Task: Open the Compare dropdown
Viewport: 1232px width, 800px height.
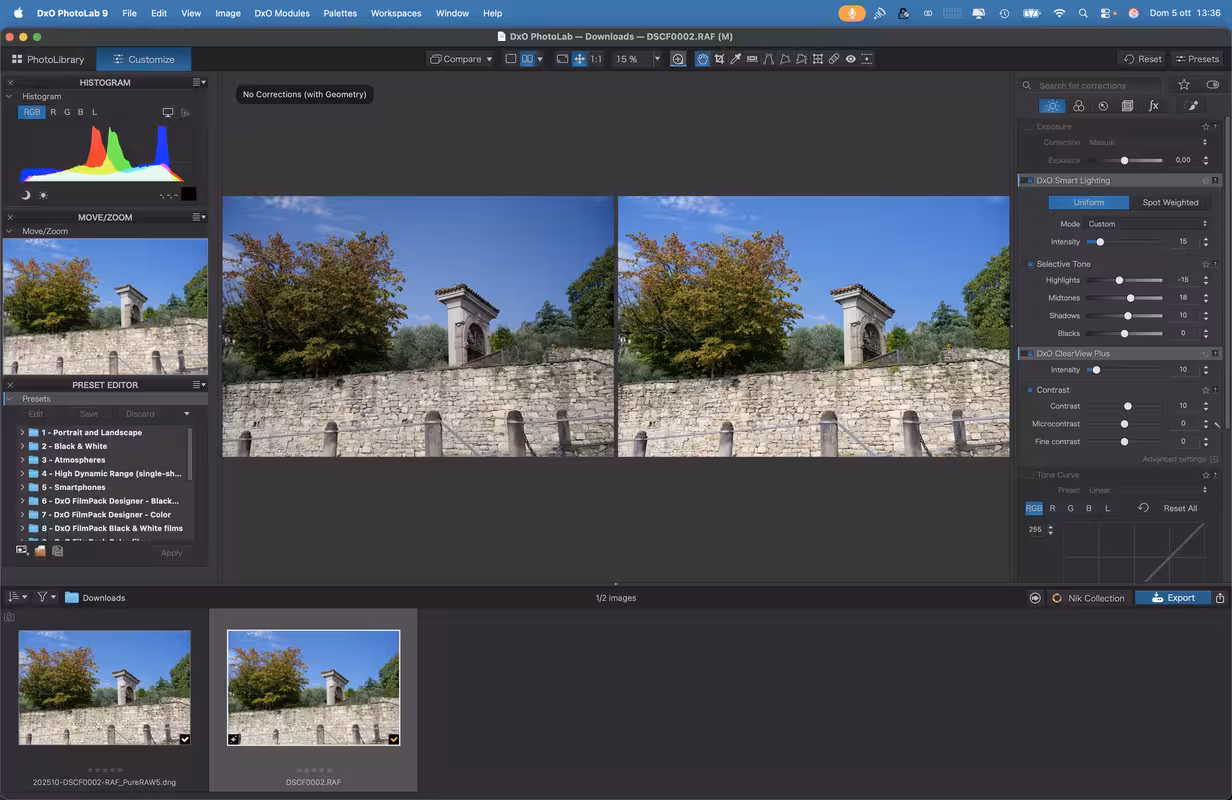Action: [x=461, y=59]
